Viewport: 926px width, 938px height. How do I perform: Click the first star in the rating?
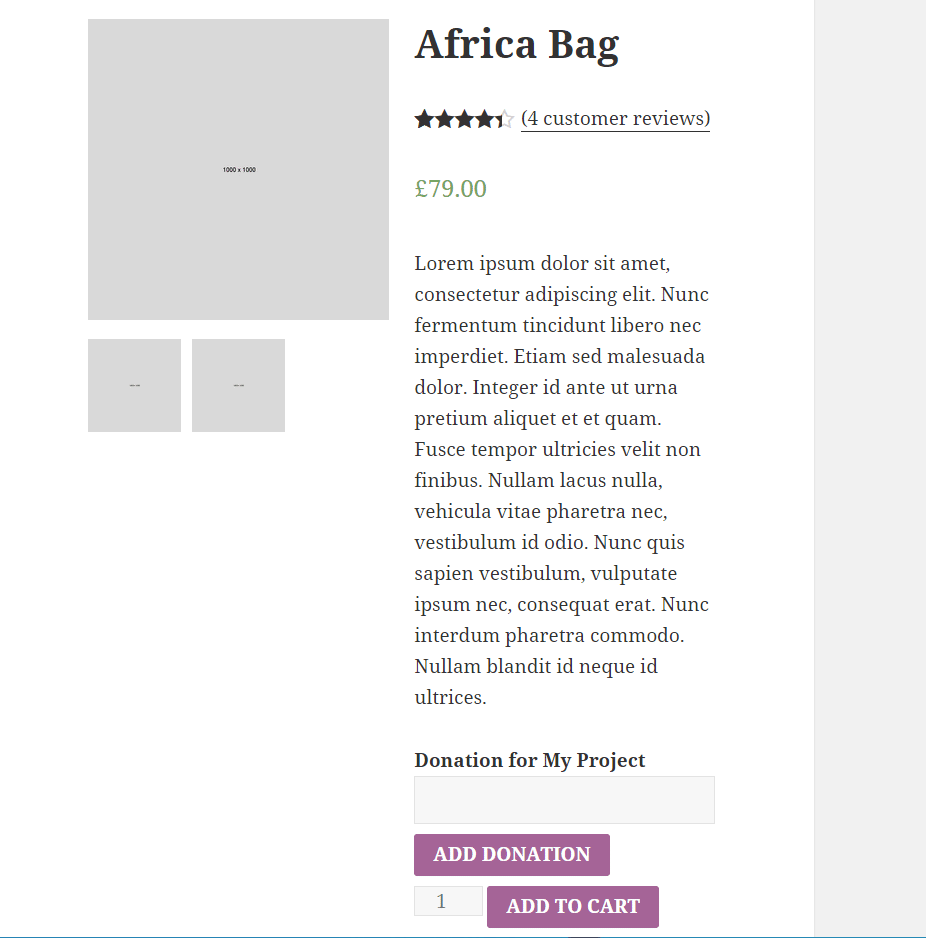click(424, 120)
